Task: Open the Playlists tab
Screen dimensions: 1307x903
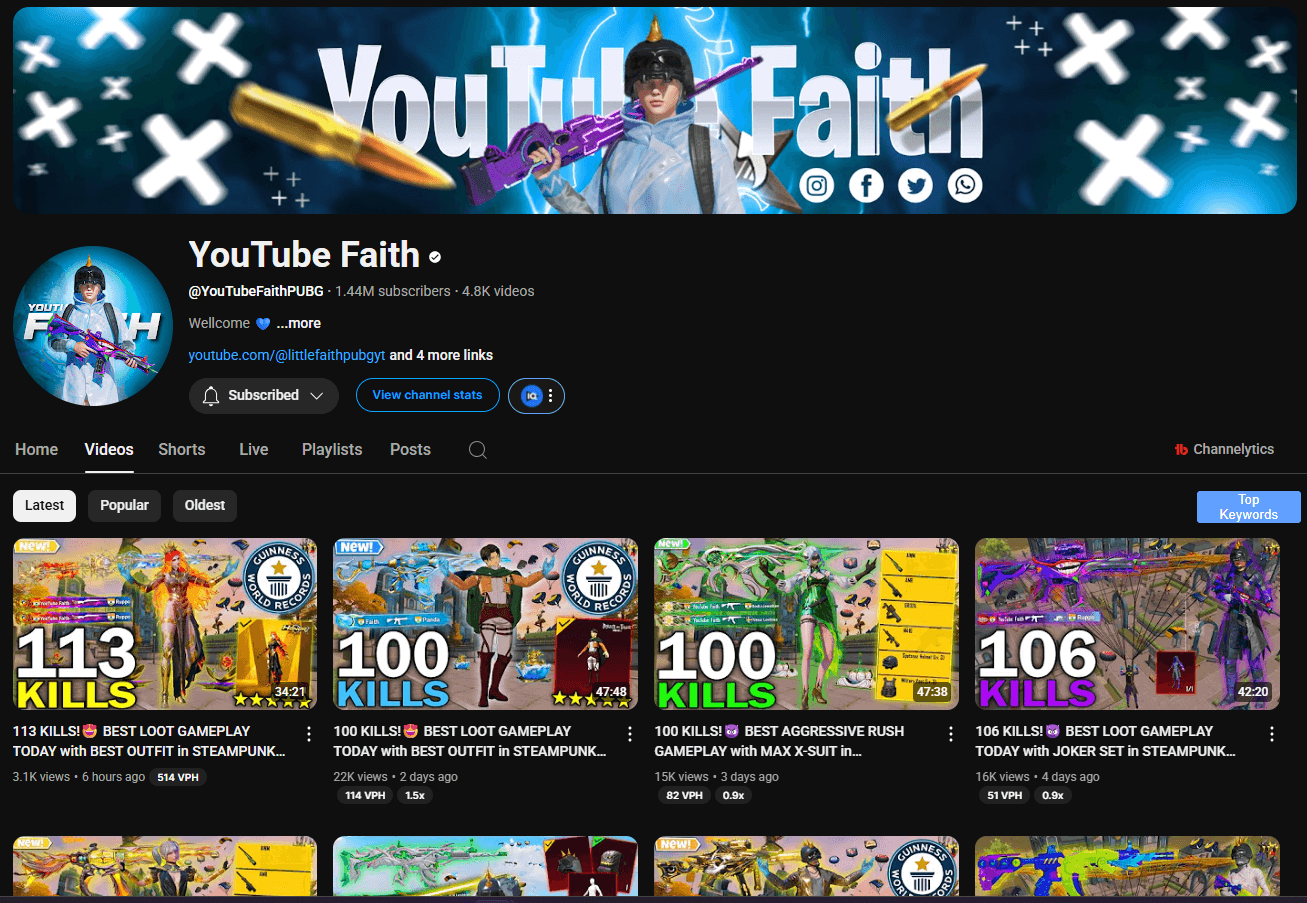Action: (332, 450)
